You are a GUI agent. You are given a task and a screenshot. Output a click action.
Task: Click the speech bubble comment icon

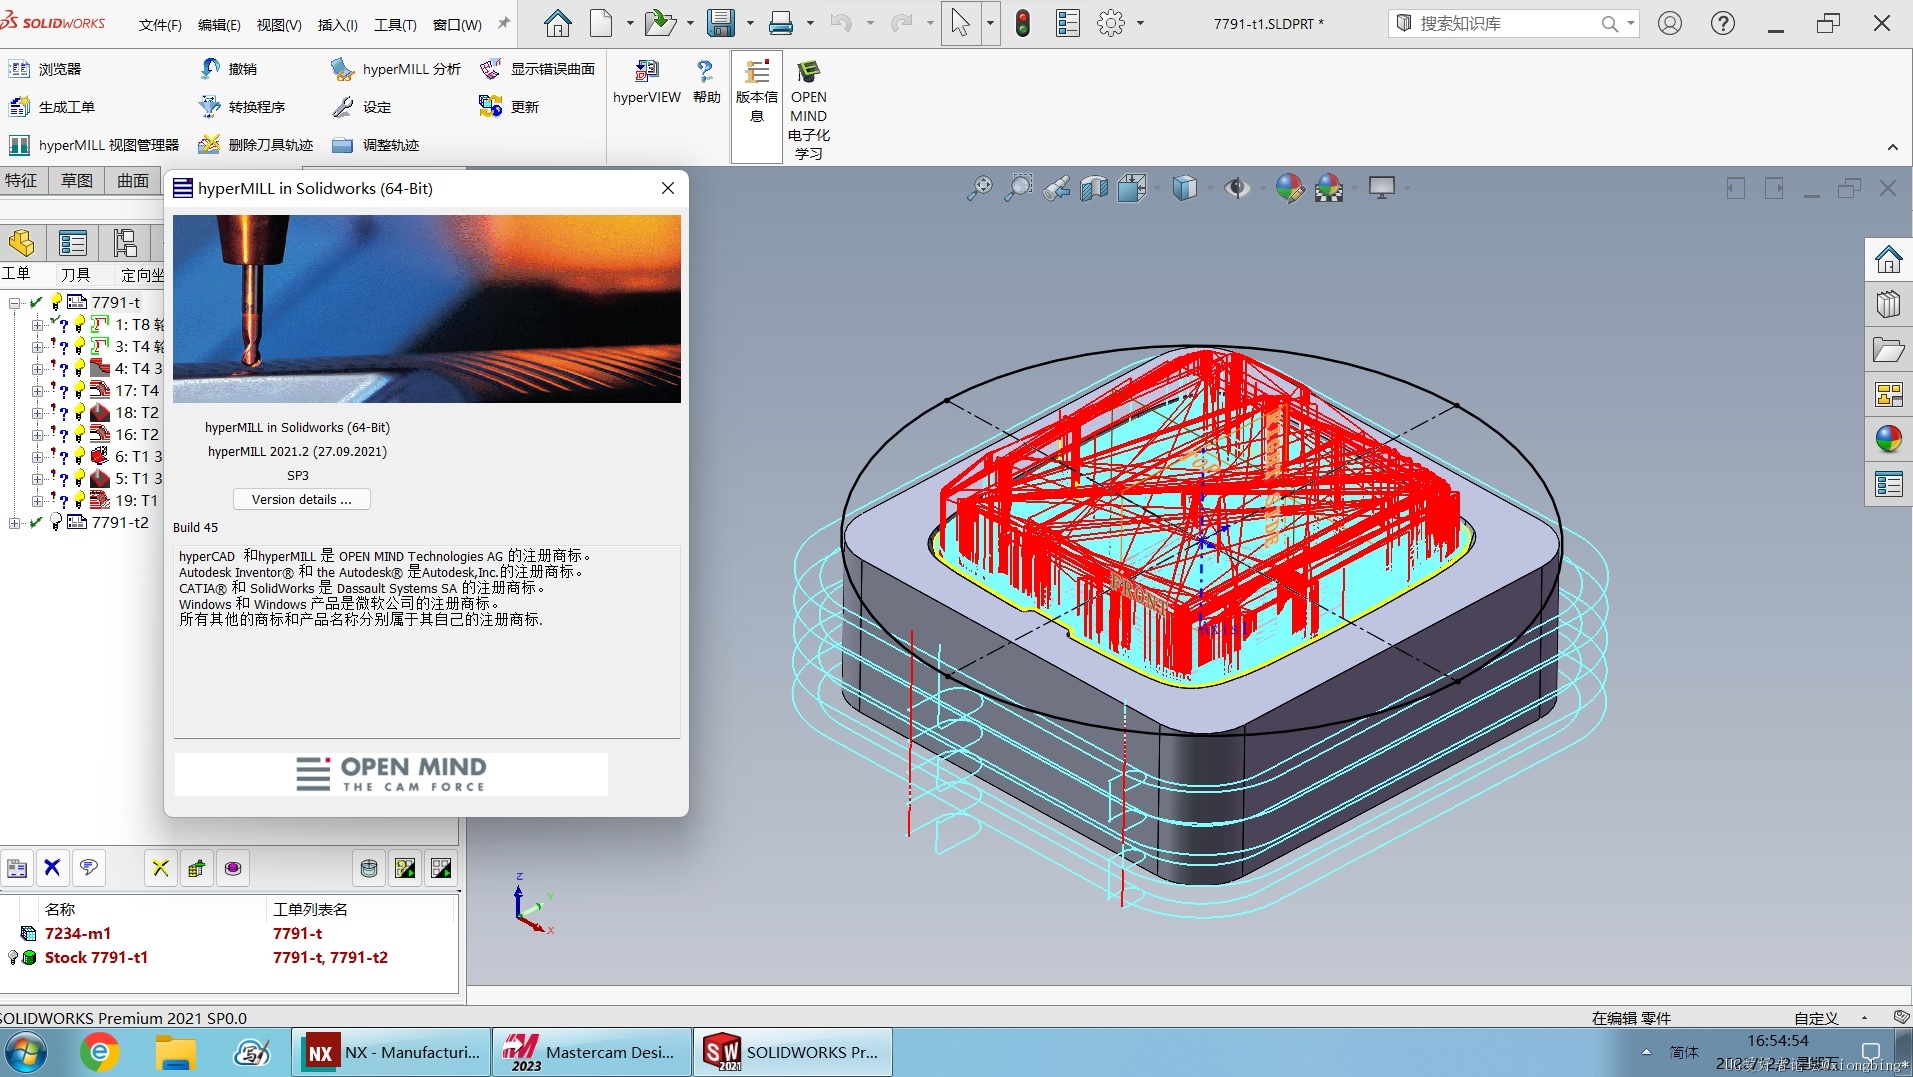pyautogui.click(x=88, y=868)
